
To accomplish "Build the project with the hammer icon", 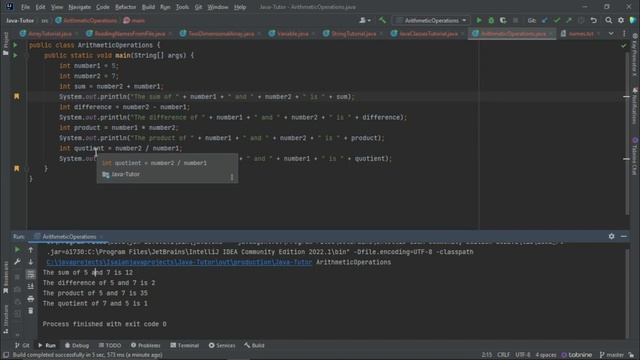I will point(382,20).
